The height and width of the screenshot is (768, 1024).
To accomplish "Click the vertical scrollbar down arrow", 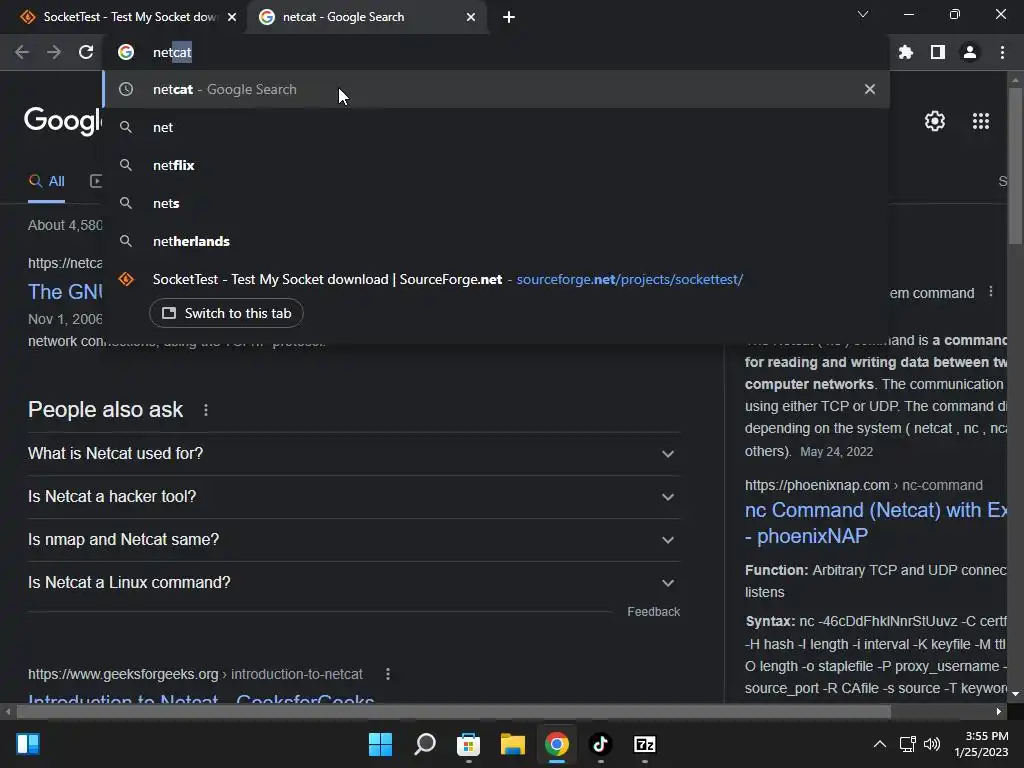I will [x=1015, y=694].
